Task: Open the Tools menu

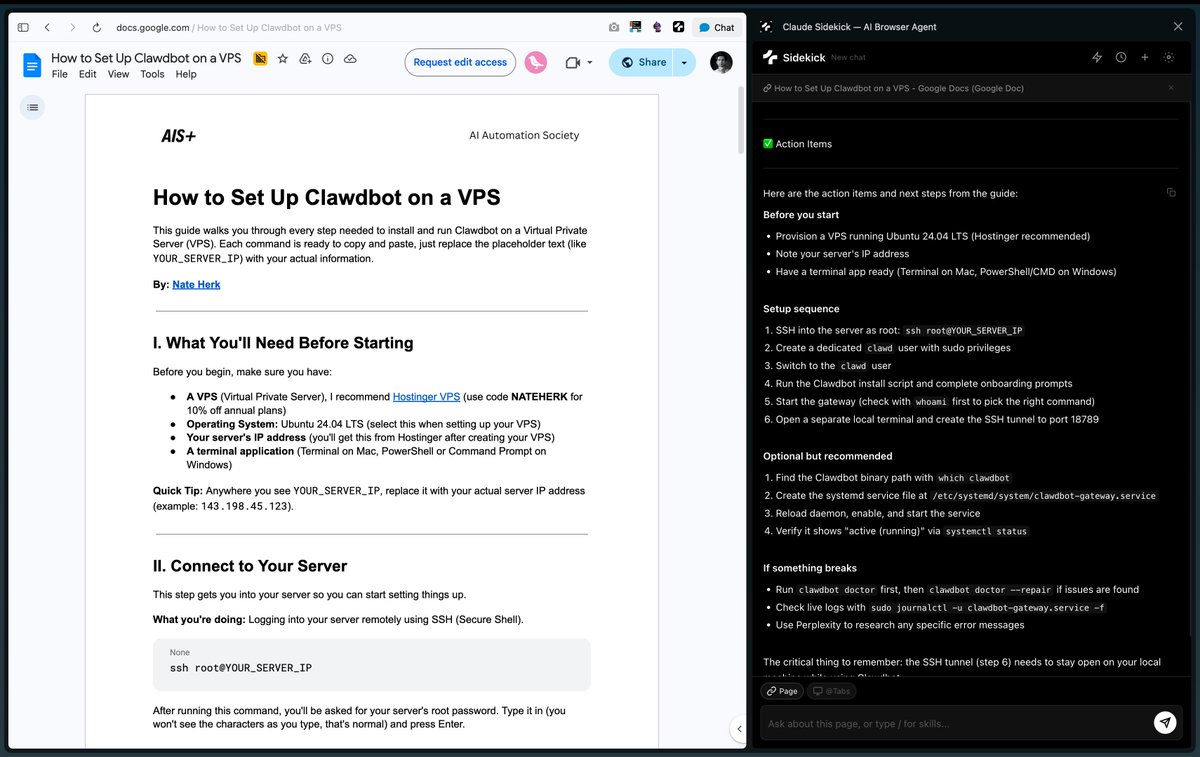Action: (152, 74)
